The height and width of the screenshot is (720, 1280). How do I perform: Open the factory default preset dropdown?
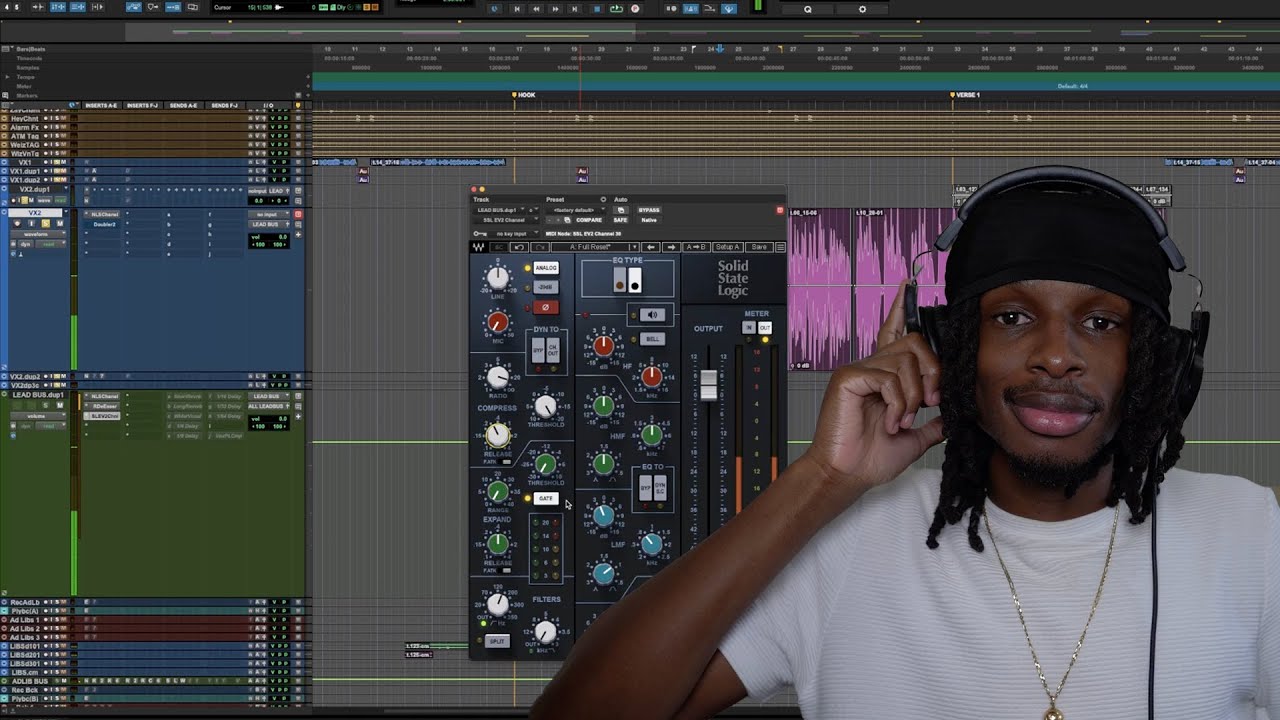(x=575, y=210)
